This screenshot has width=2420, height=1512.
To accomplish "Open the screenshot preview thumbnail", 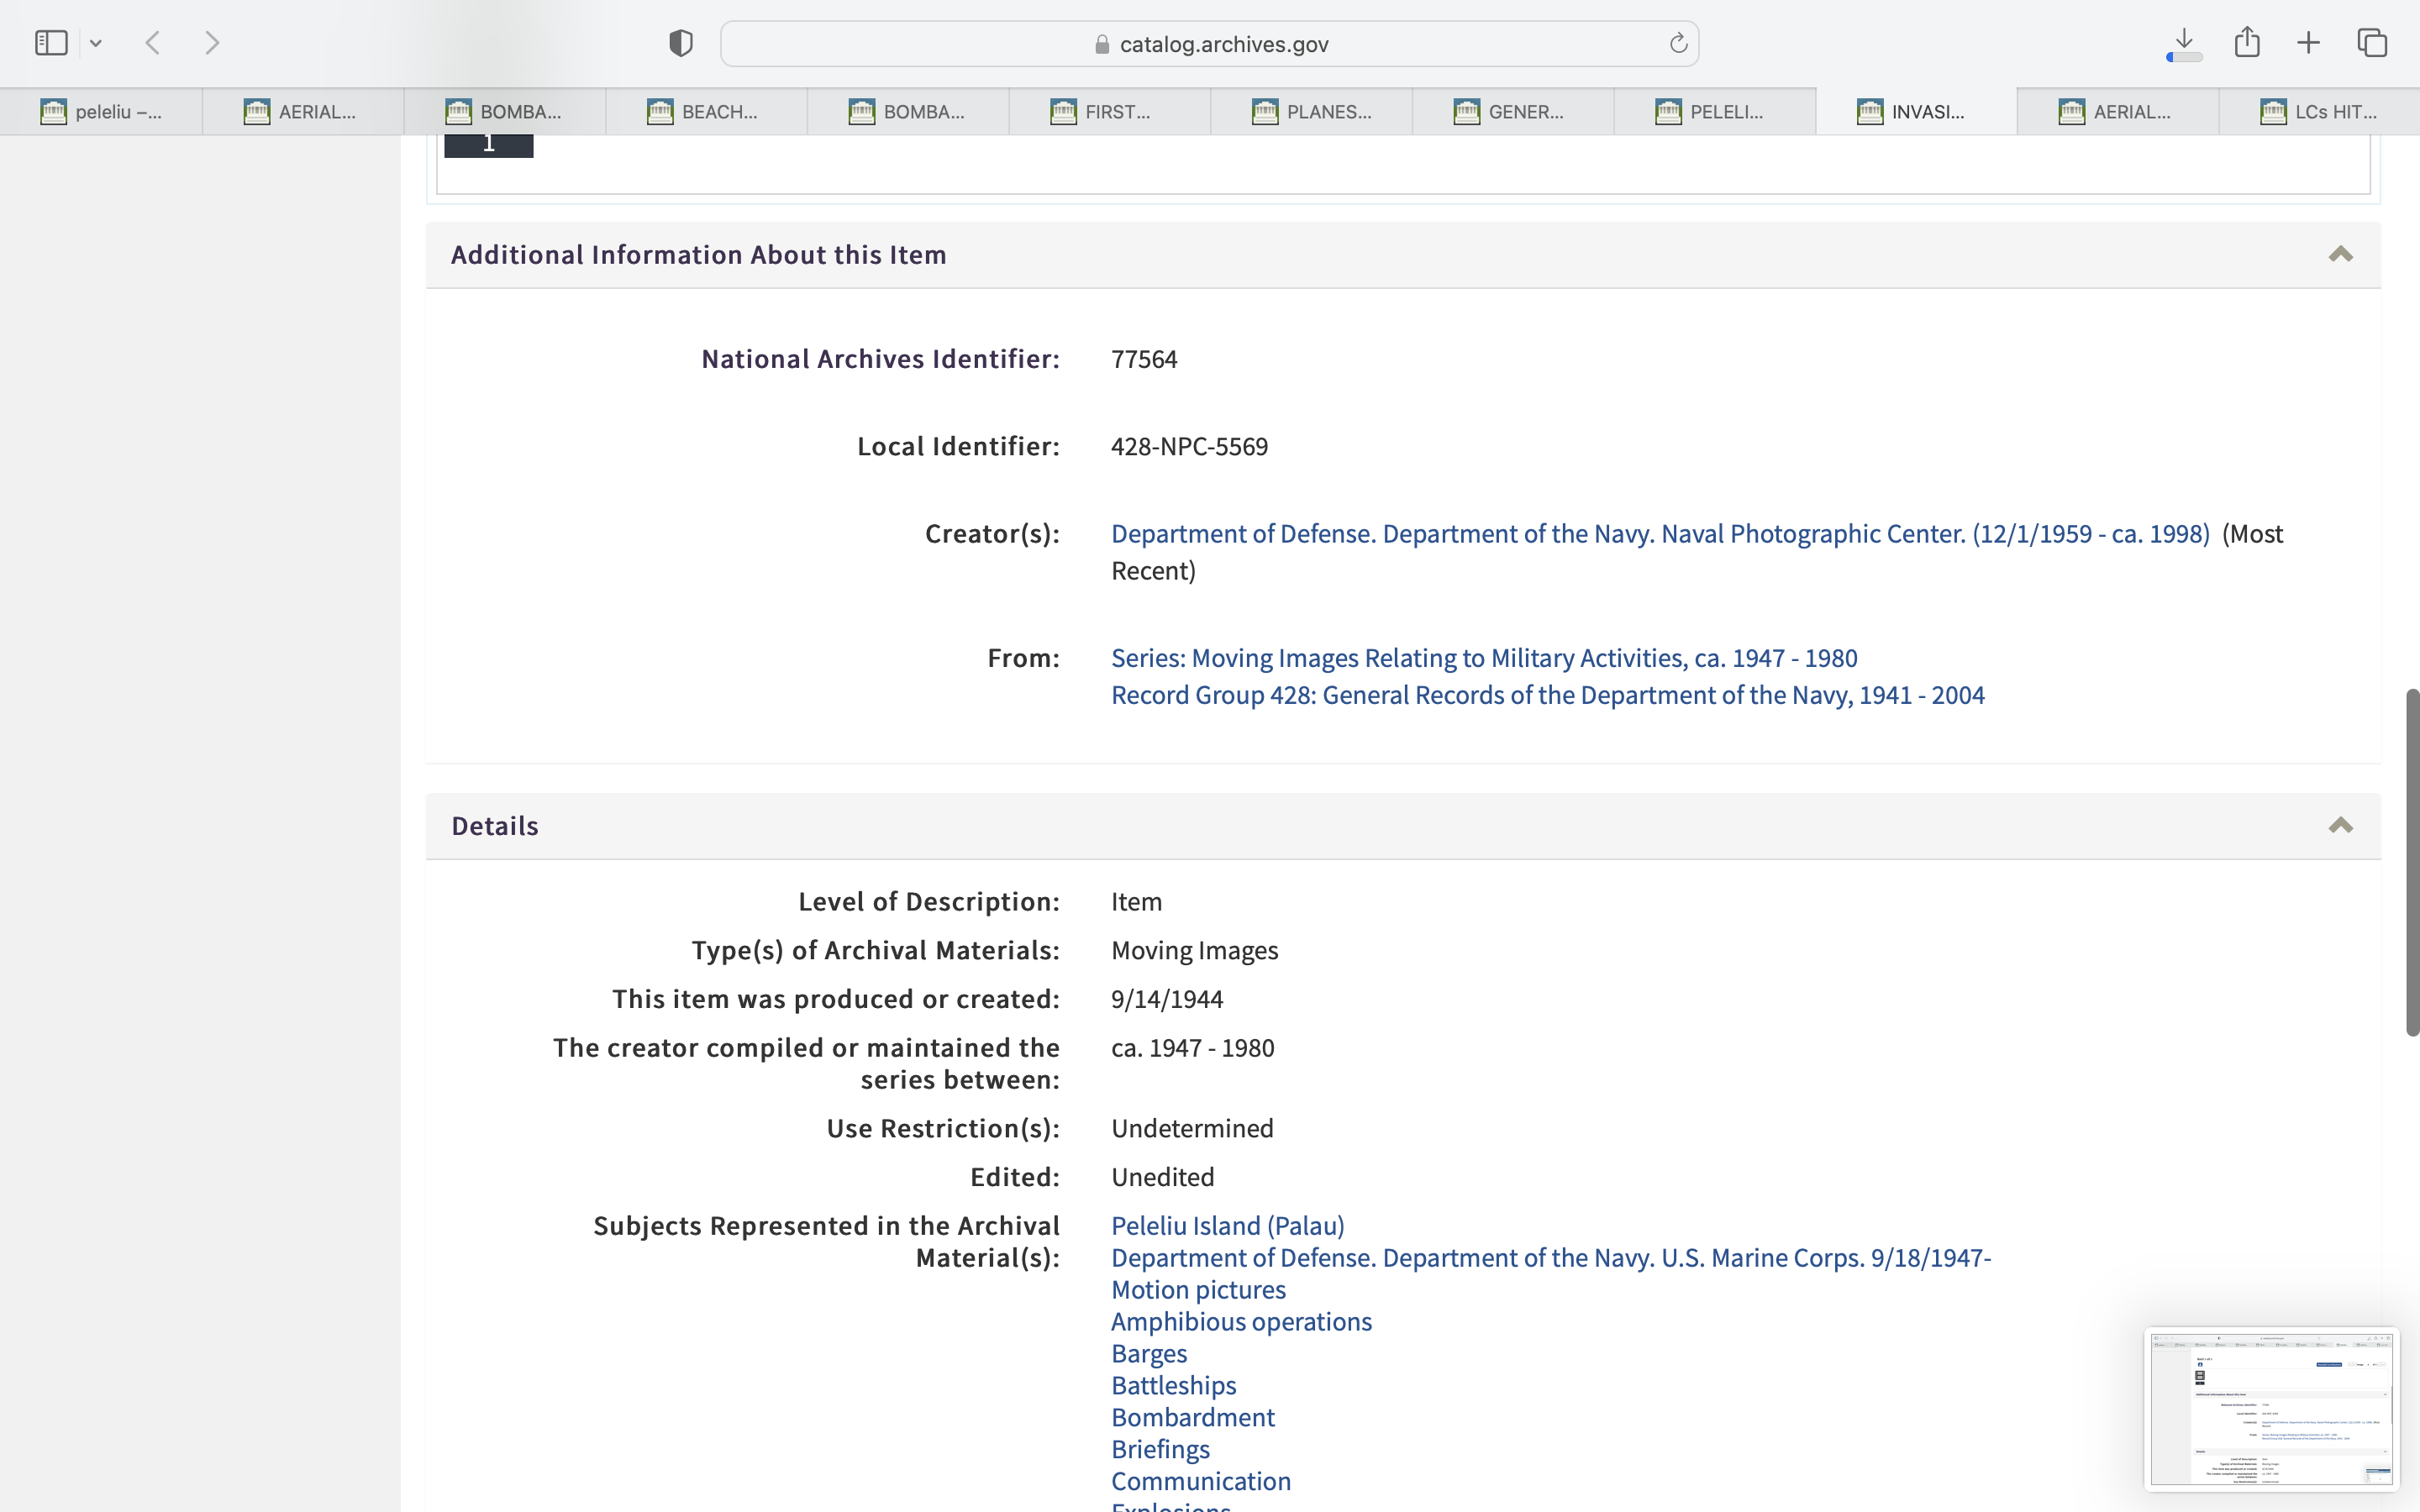I will coord(2271,1408).
